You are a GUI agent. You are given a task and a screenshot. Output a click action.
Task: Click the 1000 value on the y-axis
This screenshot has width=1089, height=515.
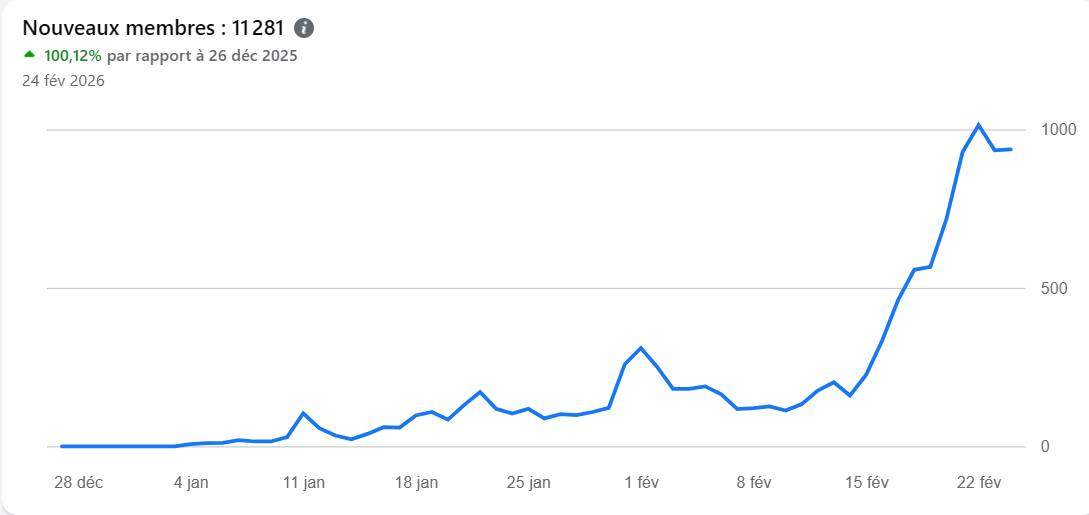point(1058,130)
